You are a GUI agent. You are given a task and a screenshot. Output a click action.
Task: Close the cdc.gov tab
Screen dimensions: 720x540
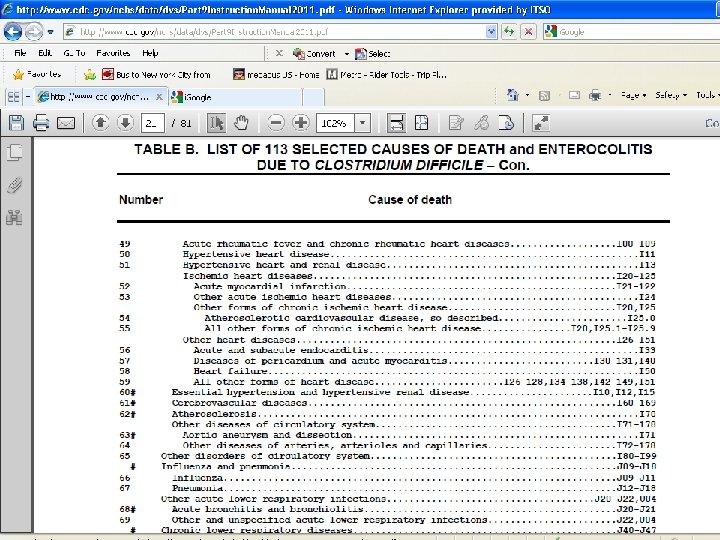(159, 97)
